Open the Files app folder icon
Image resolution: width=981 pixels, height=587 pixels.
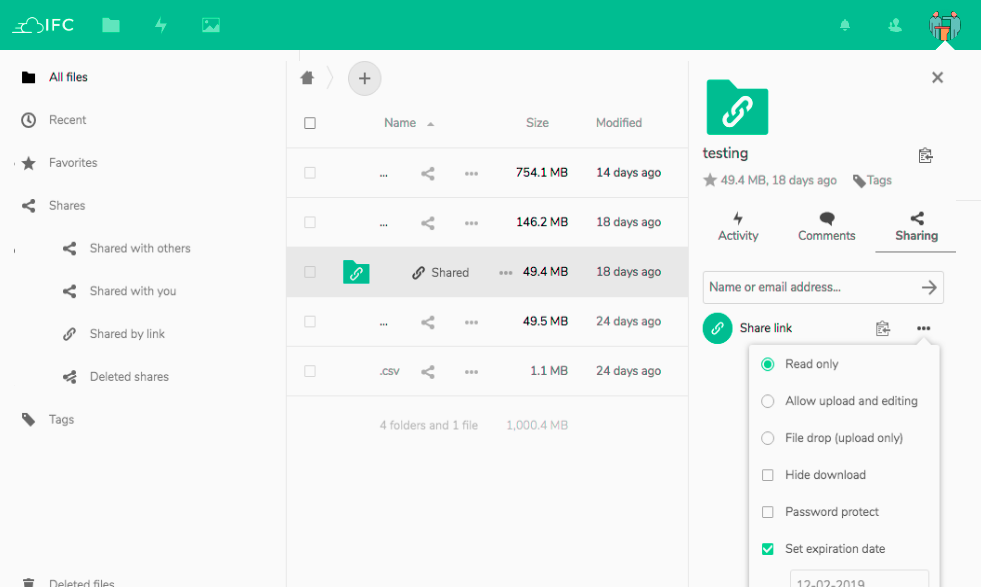[x=111, y=25]
